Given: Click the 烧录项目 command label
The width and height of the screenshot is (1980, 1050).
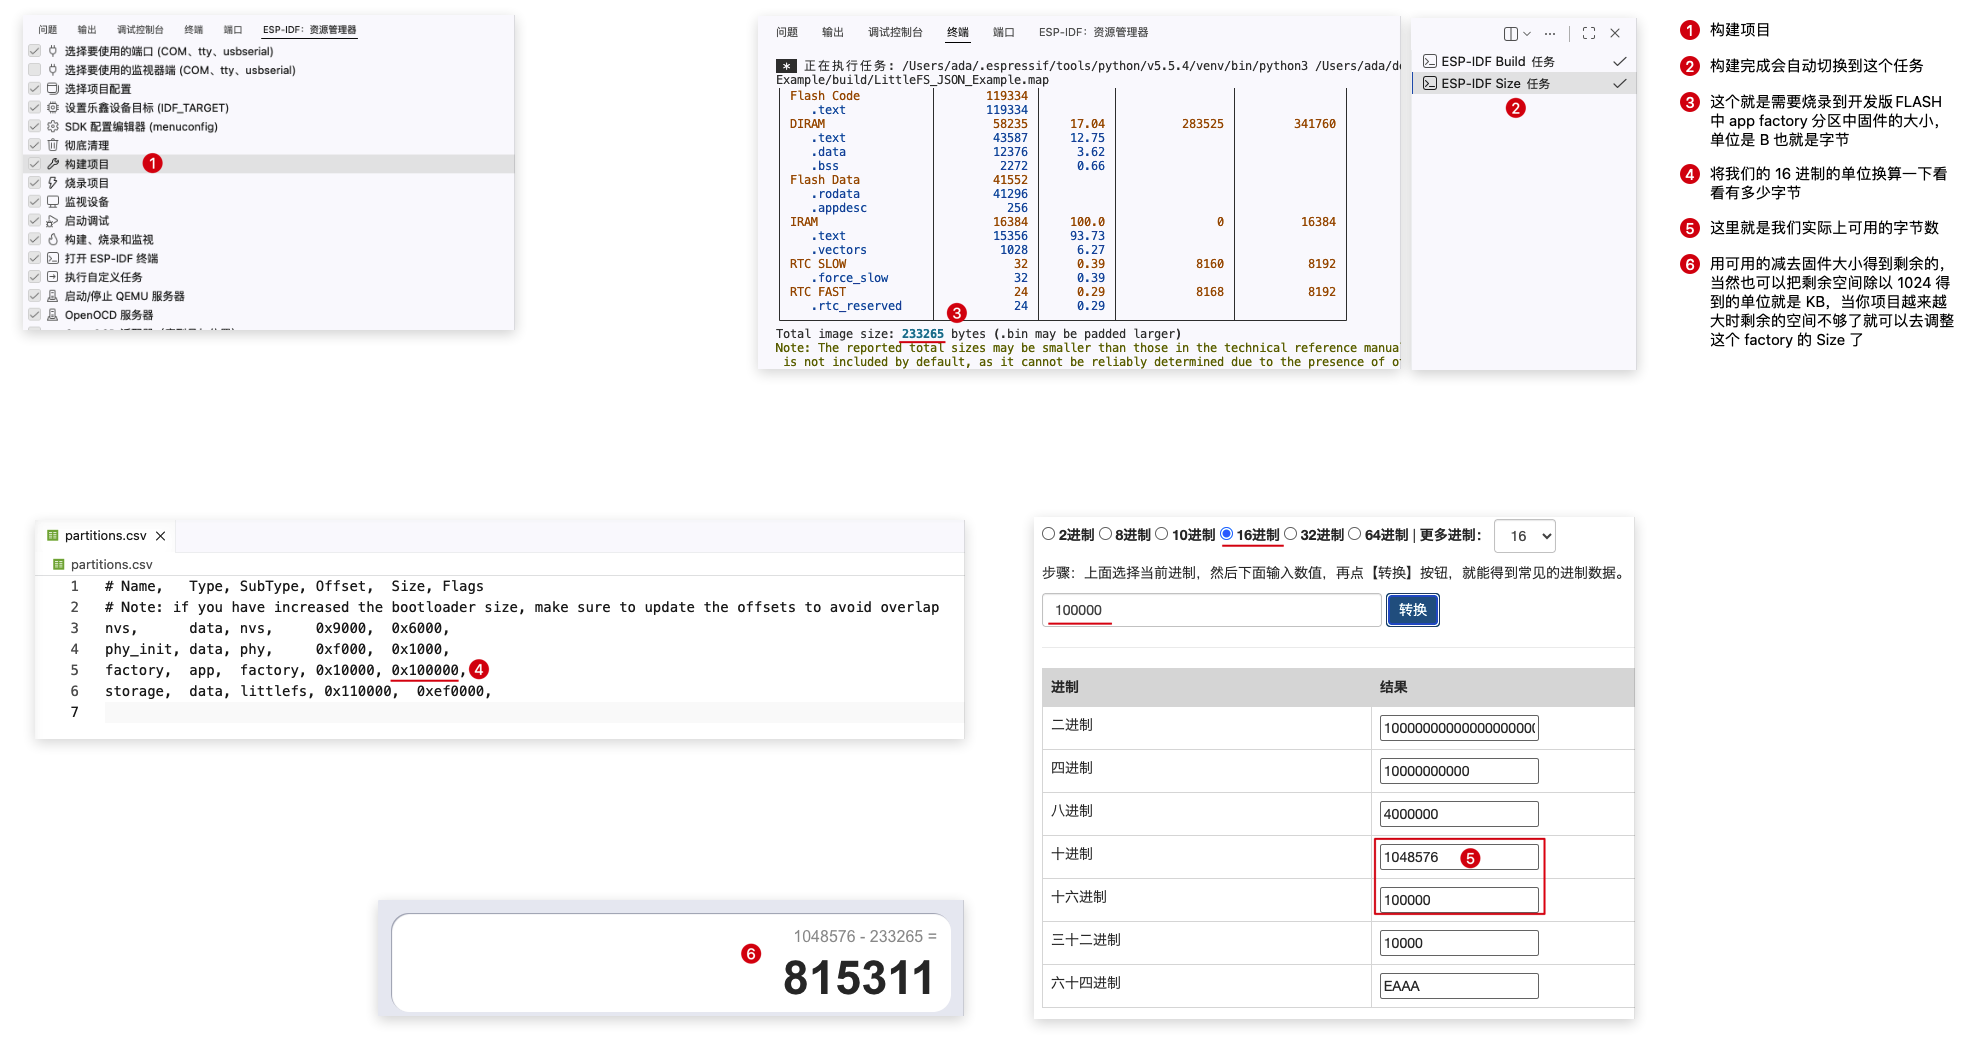Looking at the screenshot, I should [x=87, y=183].
